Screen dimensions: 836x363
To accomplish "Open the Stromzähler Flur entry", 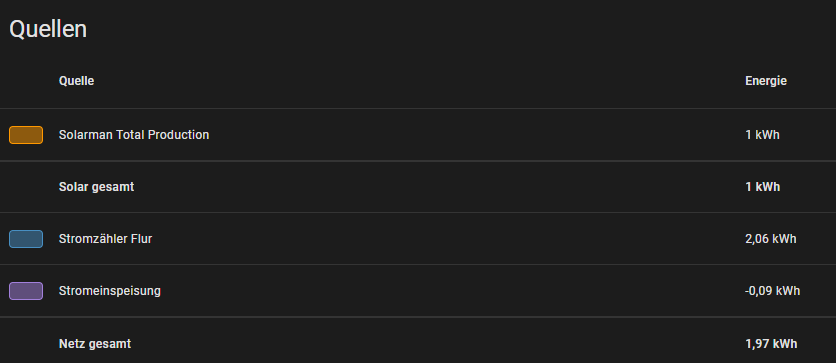I will pos(105,239).
